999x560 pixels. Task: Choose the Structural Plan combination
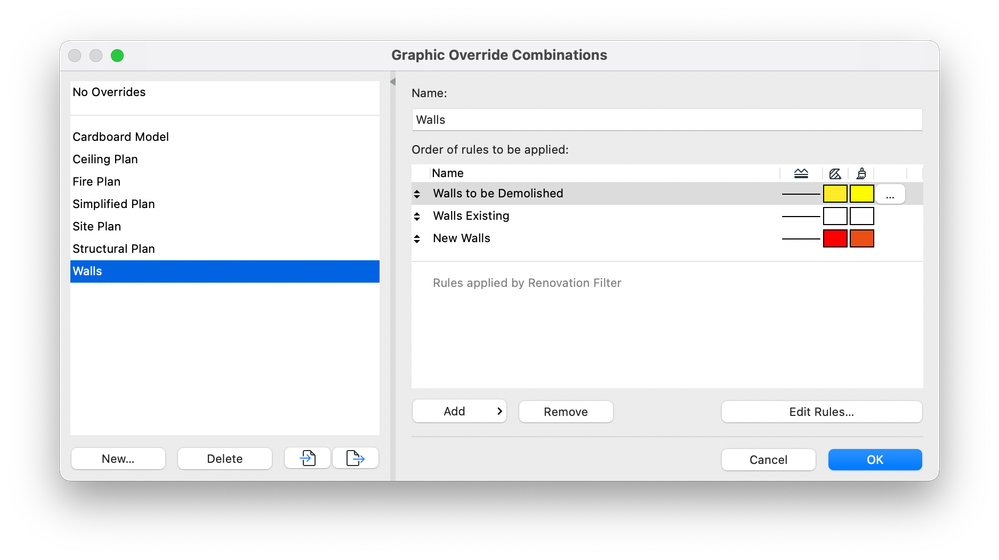[x=114, y=248]
